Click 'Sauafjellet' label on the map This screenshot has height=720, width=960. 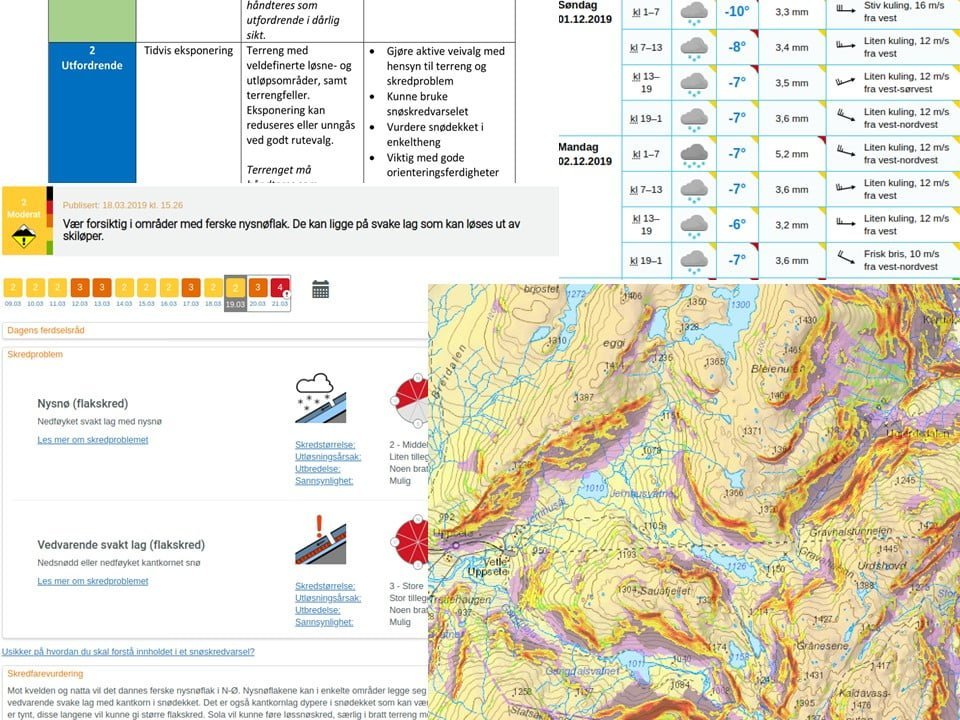point(665,591)
